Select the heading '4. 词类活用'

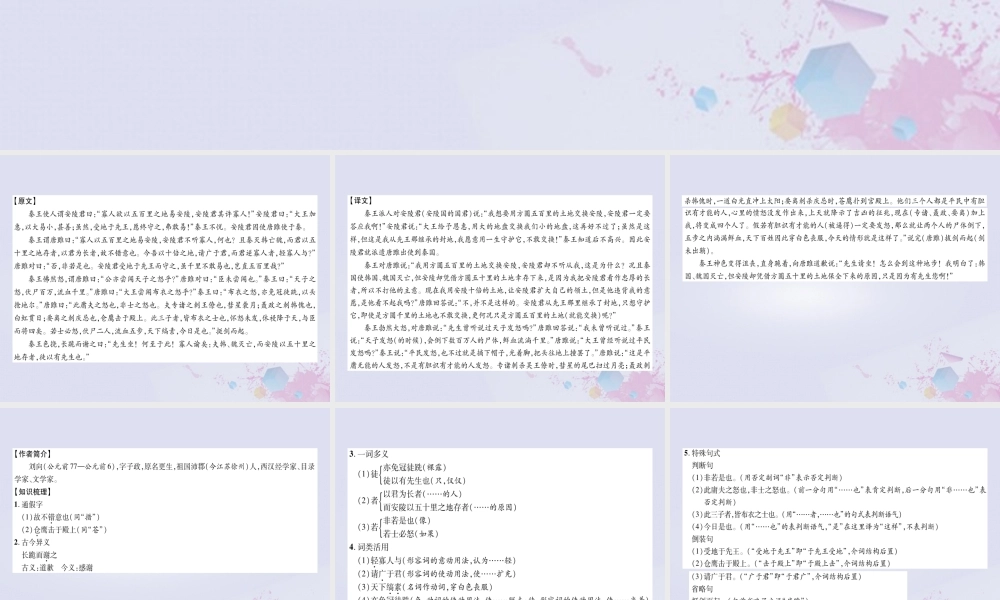369,547
